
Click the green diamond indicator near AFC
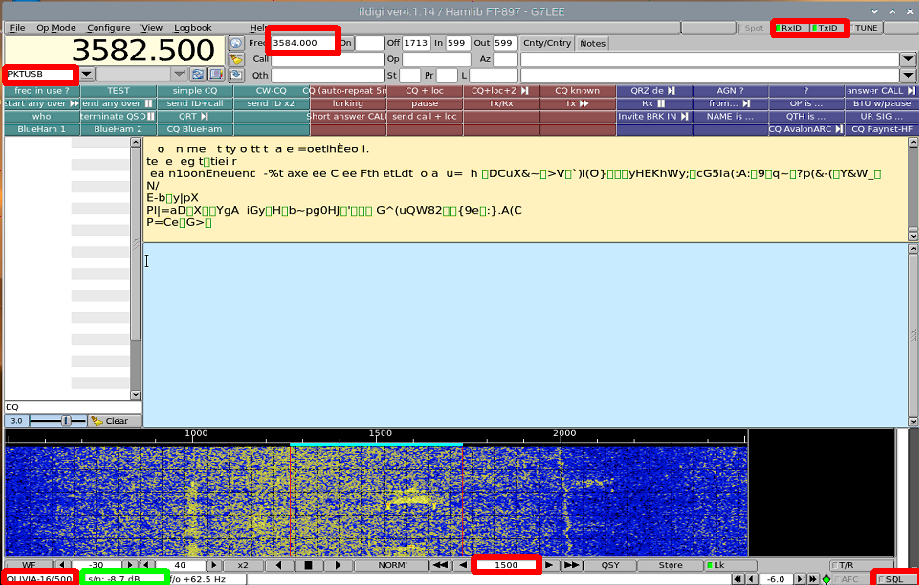coord(826,579)
